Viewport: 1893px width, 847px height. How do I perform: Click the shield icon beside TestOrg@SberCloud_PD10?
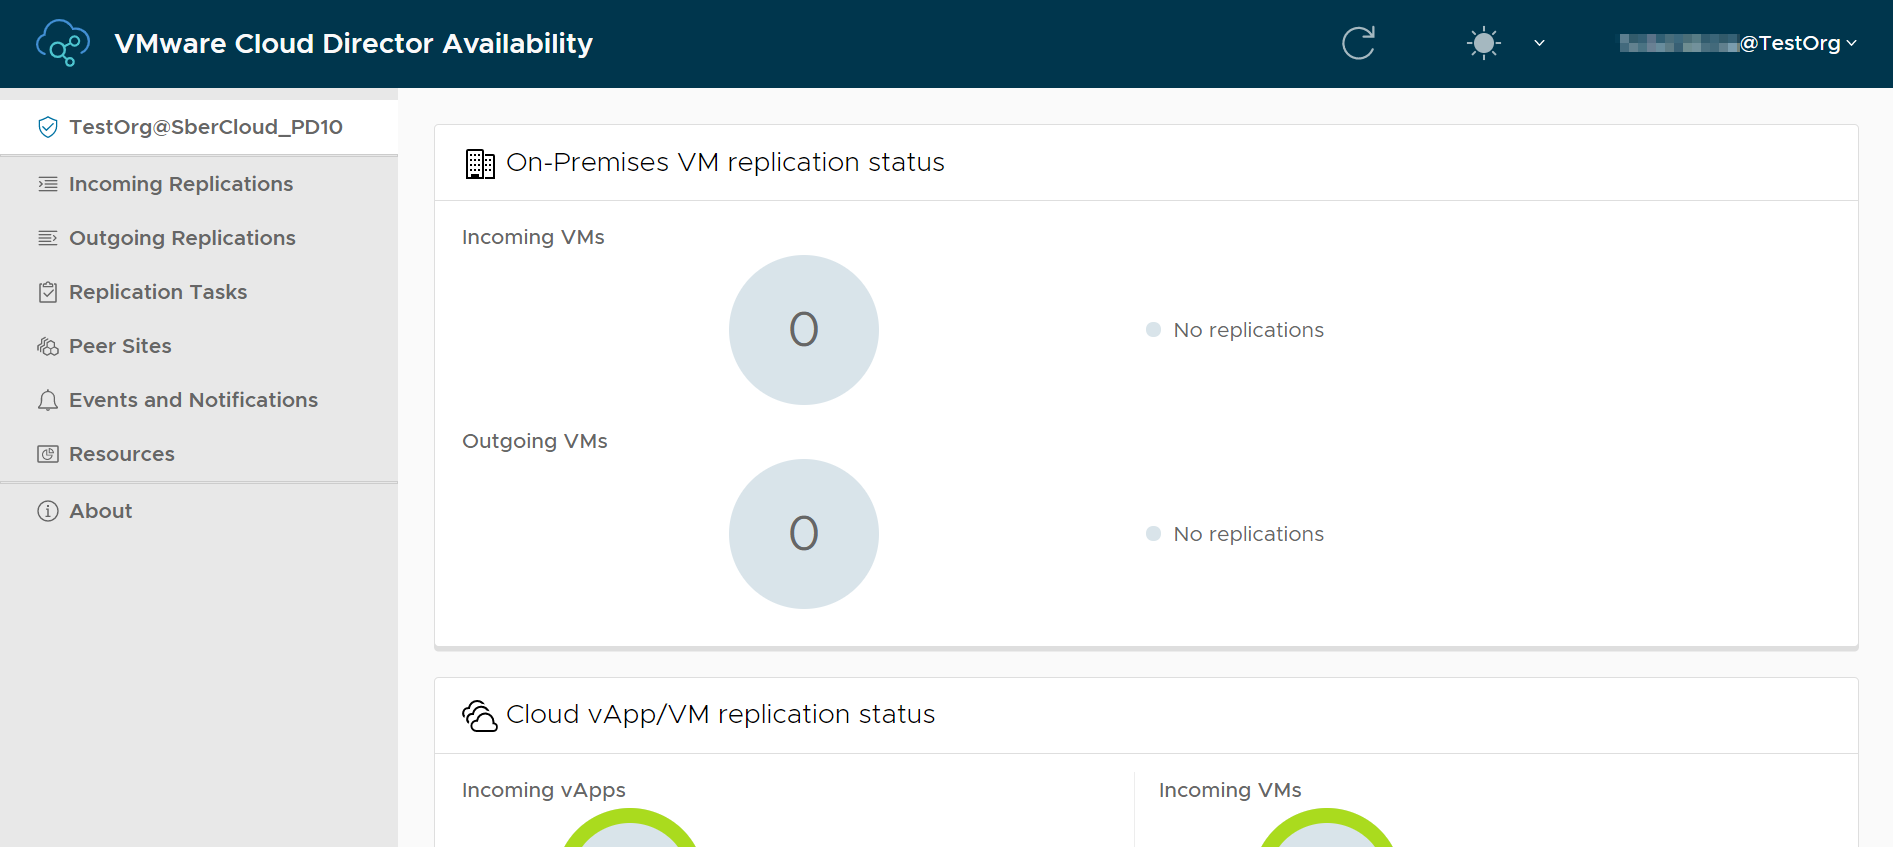click(x=48, y=127)
